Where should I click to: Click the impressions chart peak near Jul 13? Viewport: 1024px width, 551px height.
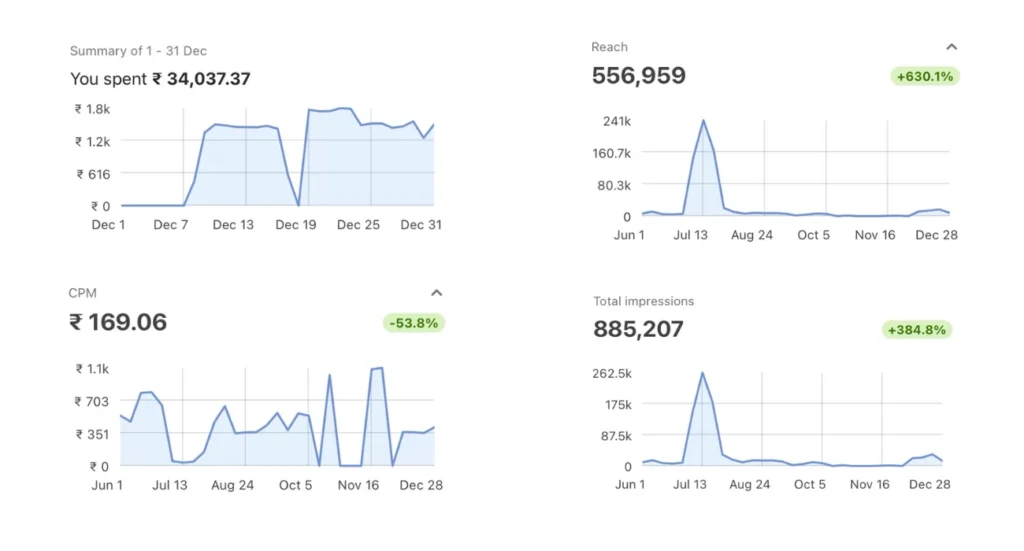702,373
